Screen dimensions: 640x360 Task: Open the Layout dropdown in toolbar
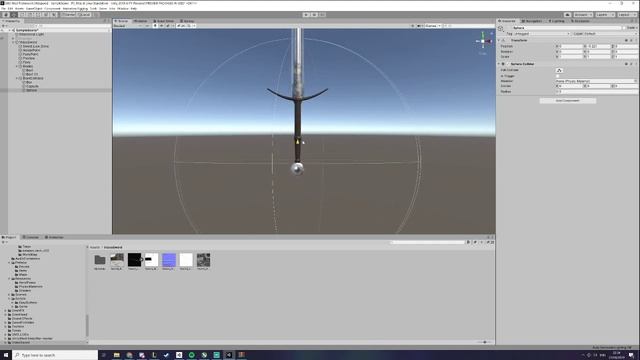(627, 15)
